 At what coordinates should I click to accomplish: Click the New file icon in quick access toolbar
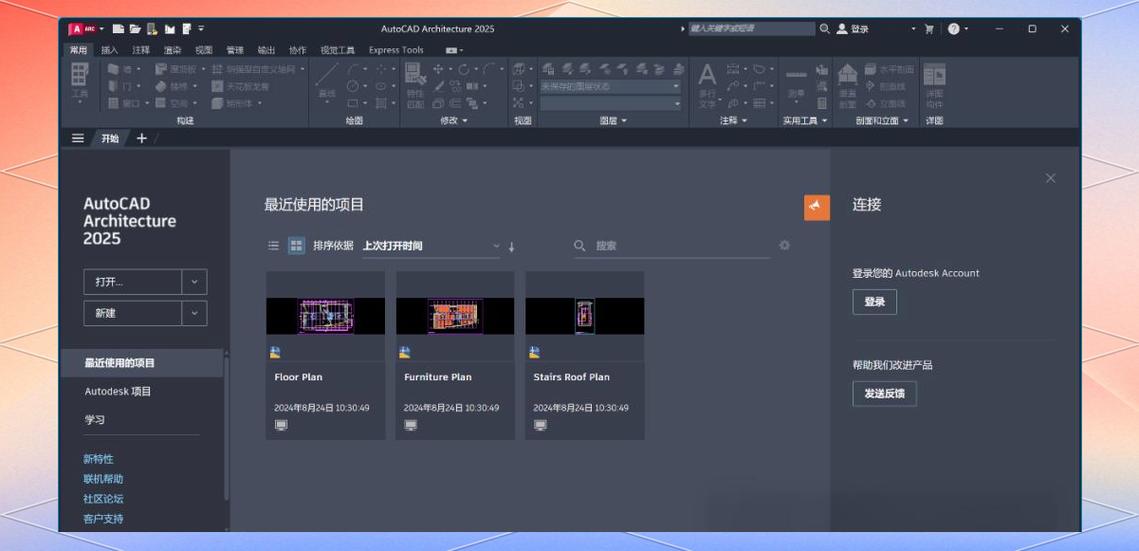(118, 29)
